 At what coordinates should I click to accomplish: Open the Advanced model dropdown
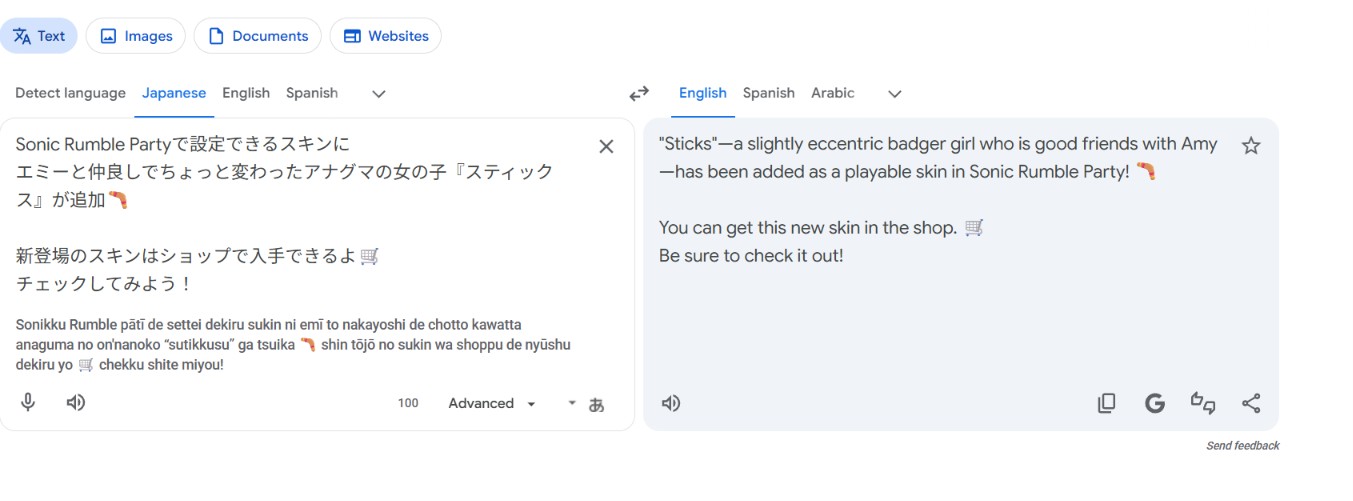[492, 404]
